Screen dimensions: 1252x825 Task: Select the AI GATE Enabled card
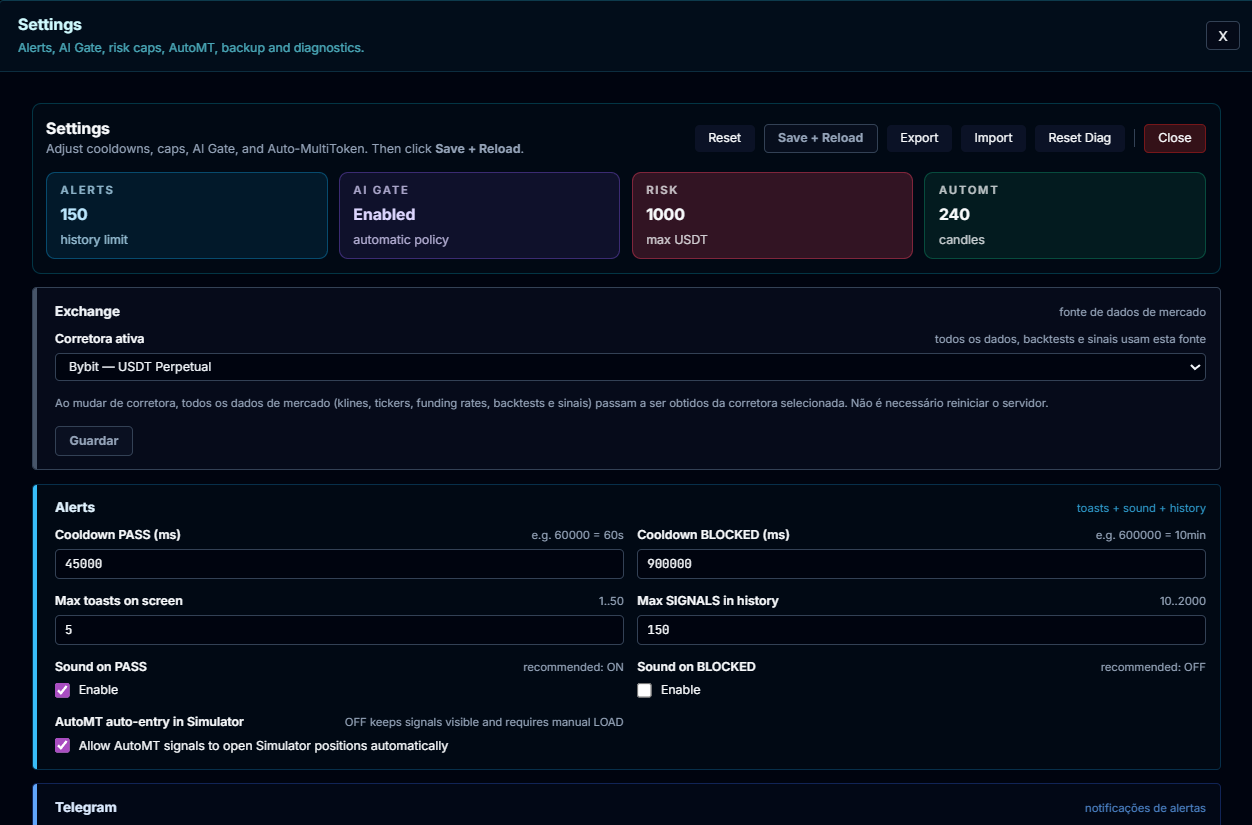pyautogui.click(x=479, y=215)
